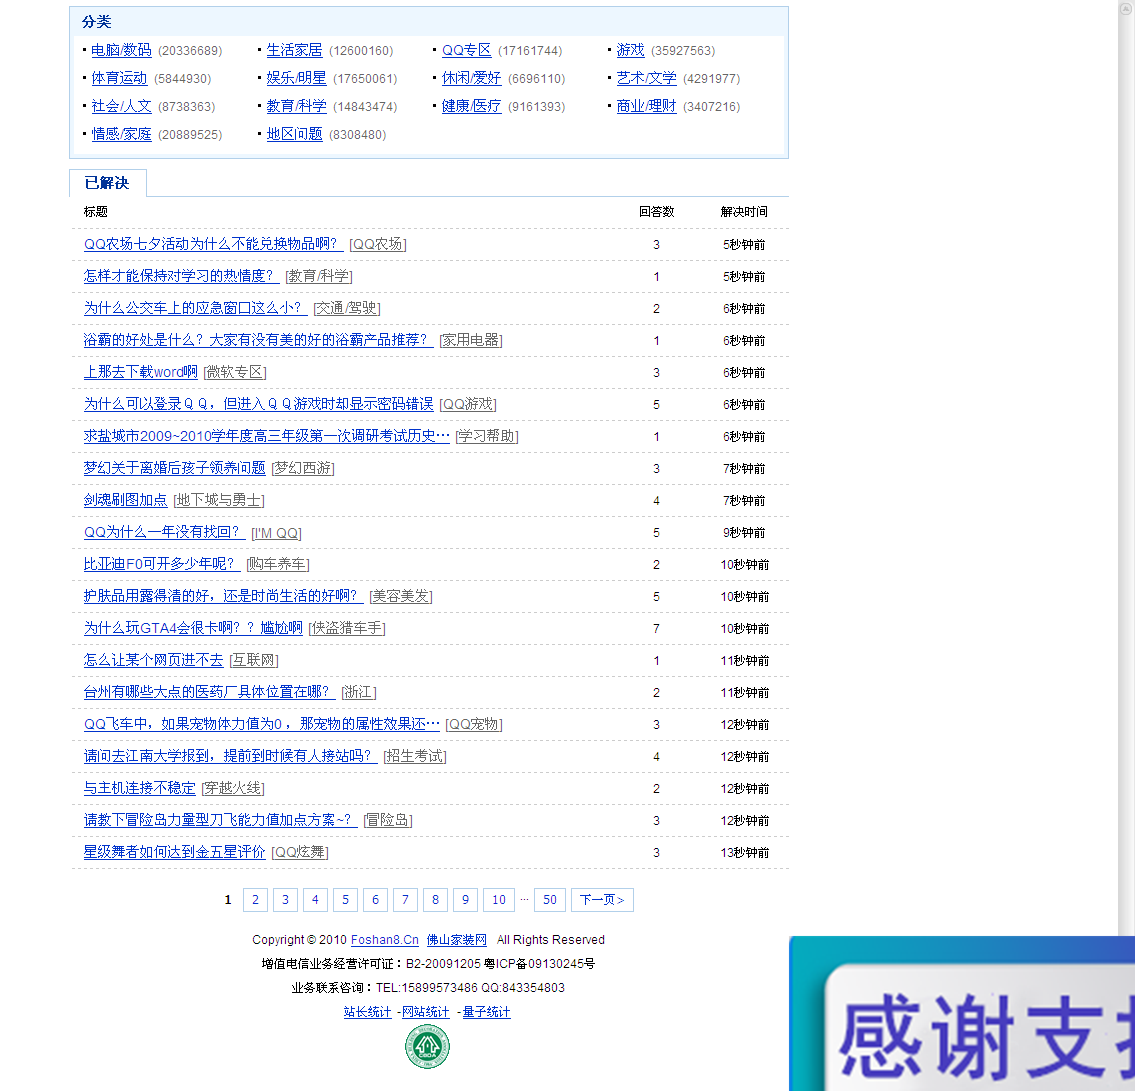Click the [地下城与勇士] tag text
Viewport: 1135px width, 1091px height.
[x=219, y=500]
